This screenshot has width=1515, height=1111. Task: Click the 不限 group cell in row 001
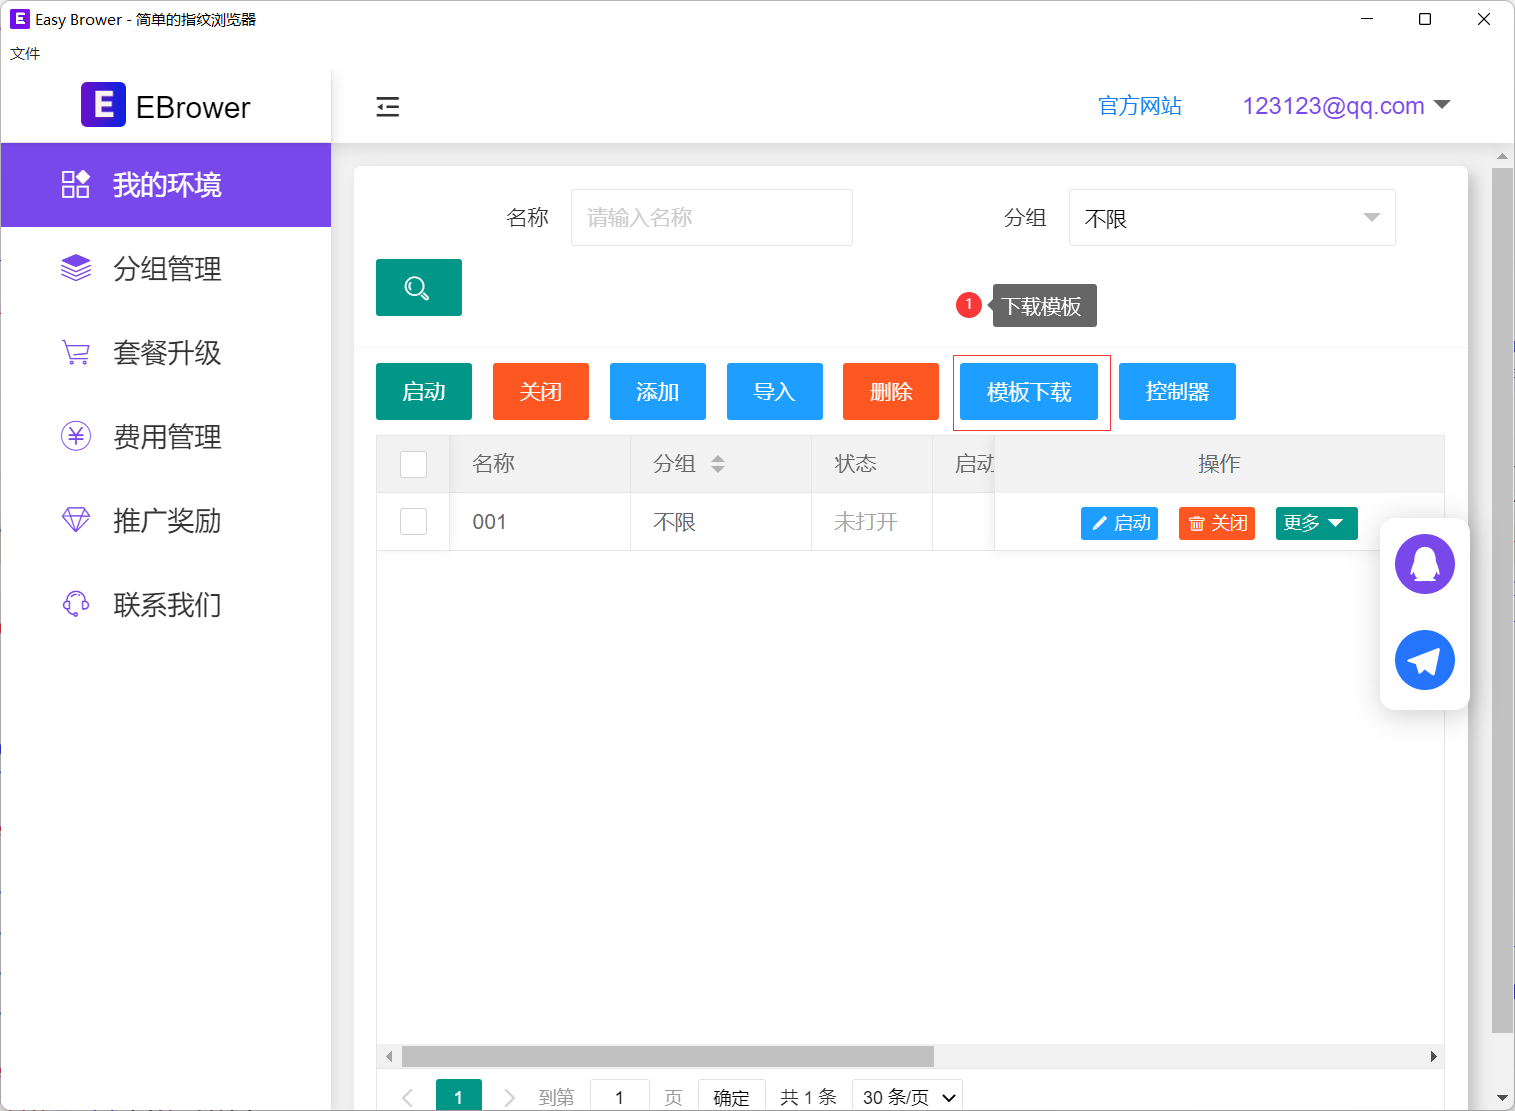pyautogui.click(x=721, y=522)
